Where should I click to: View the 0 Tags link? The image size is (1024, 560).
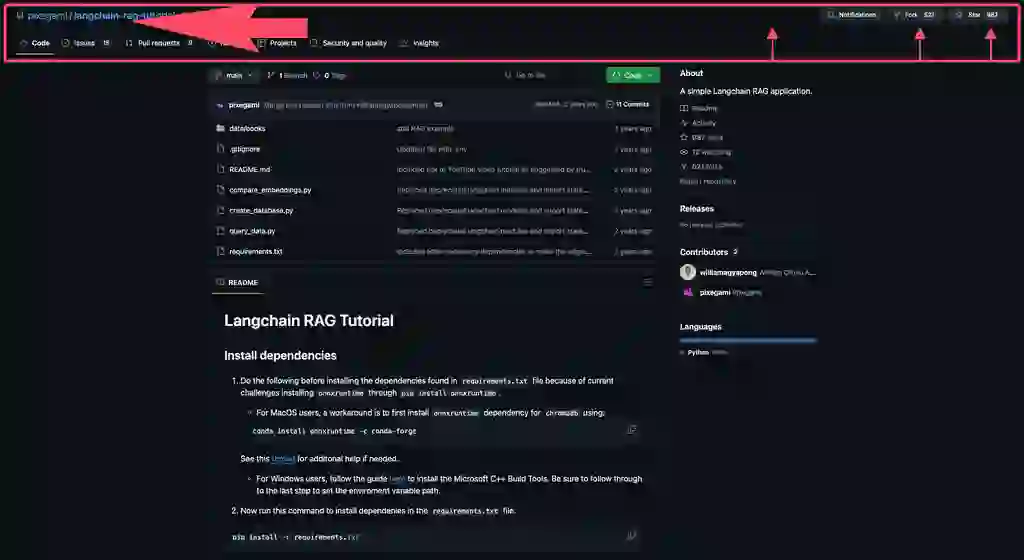pyautogui.click(x=329, y=76)
